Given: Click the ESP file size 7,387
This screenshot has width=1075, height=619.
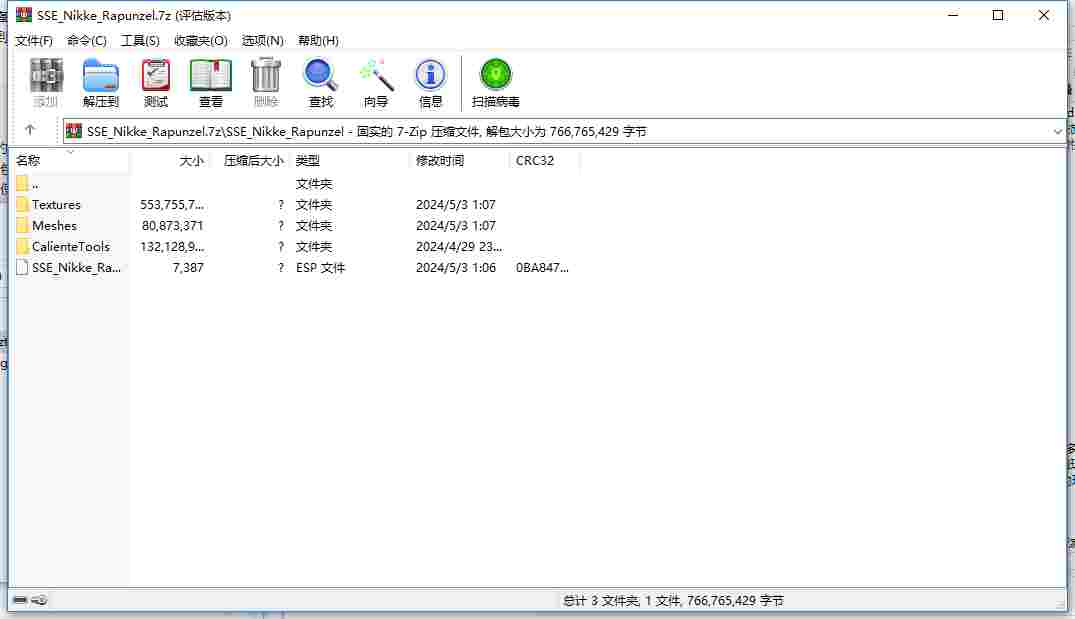Looking at the screenshot, I should 188,267.
